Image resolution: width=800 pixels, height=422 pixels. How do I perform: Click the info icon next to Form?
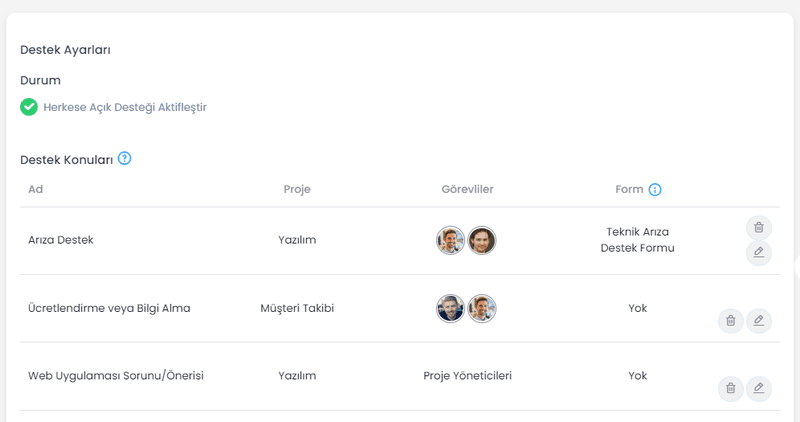pos(655,190)
